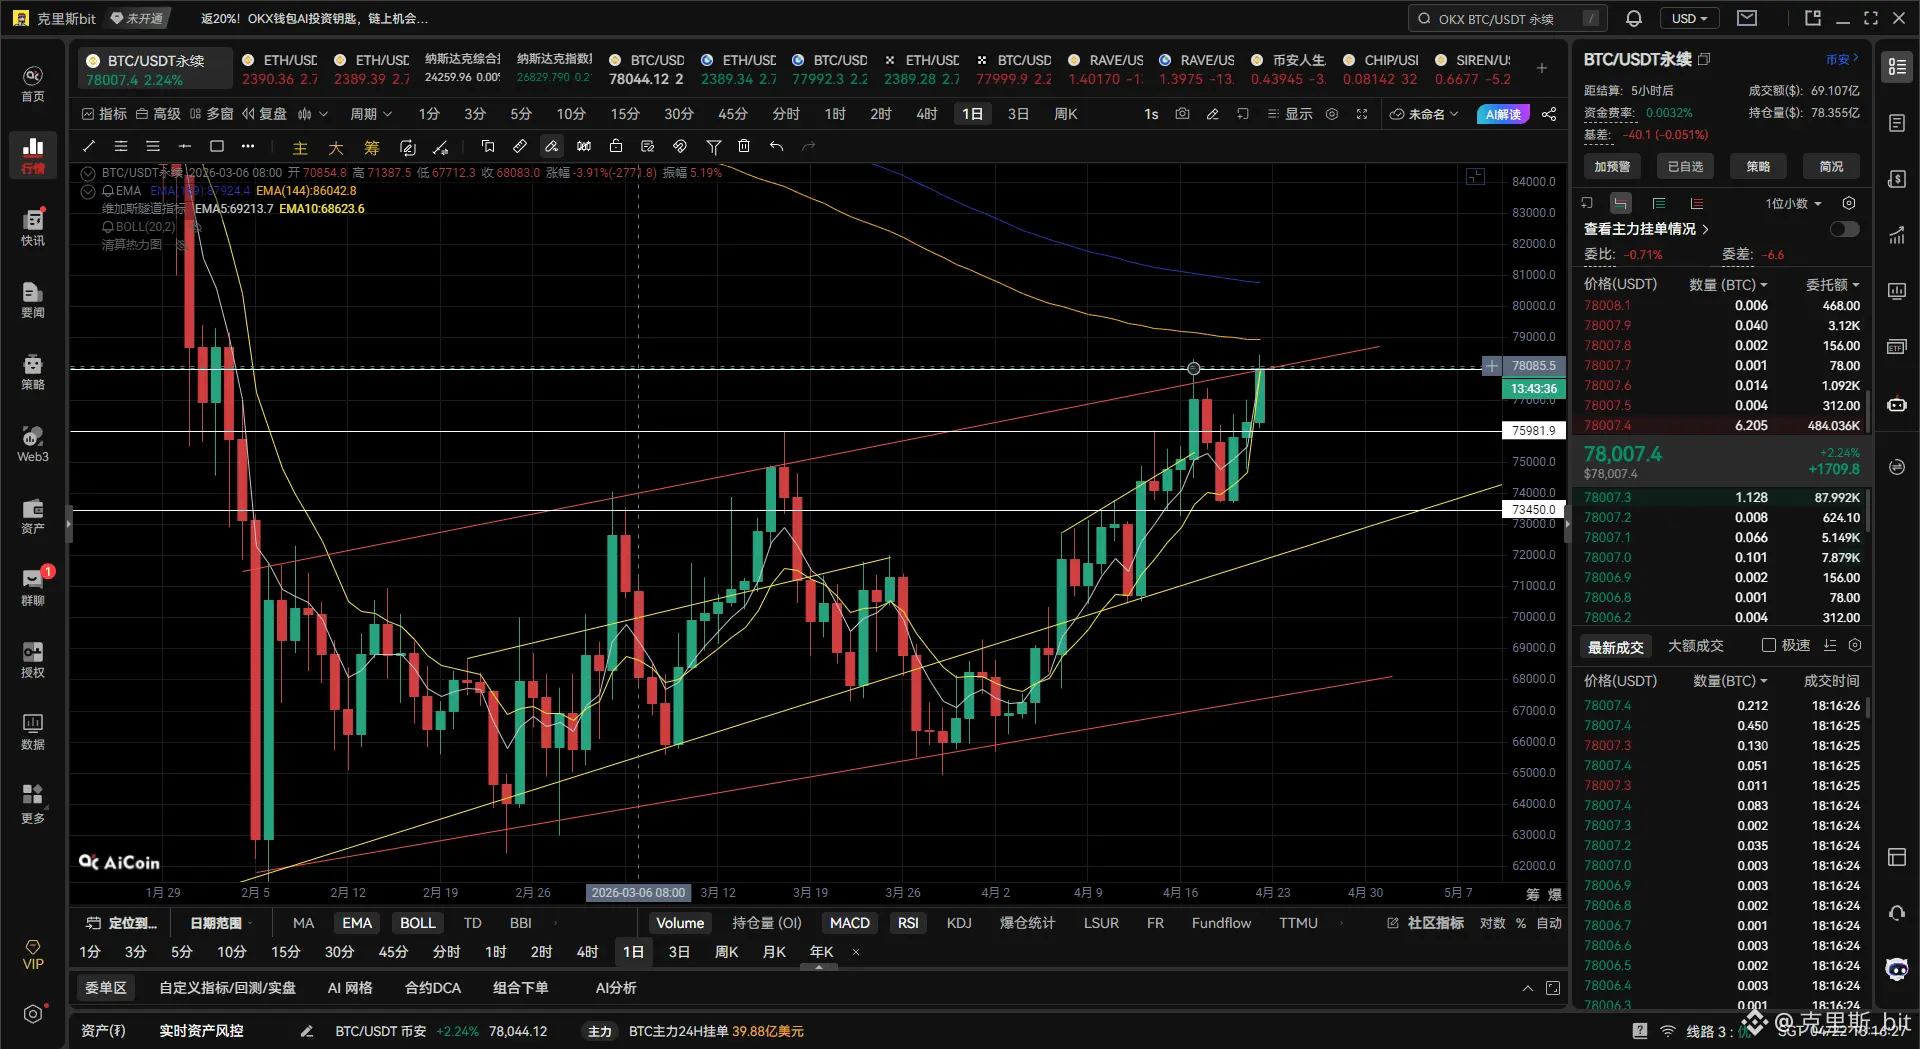Open the 合约DCA tab

[433, 988]
